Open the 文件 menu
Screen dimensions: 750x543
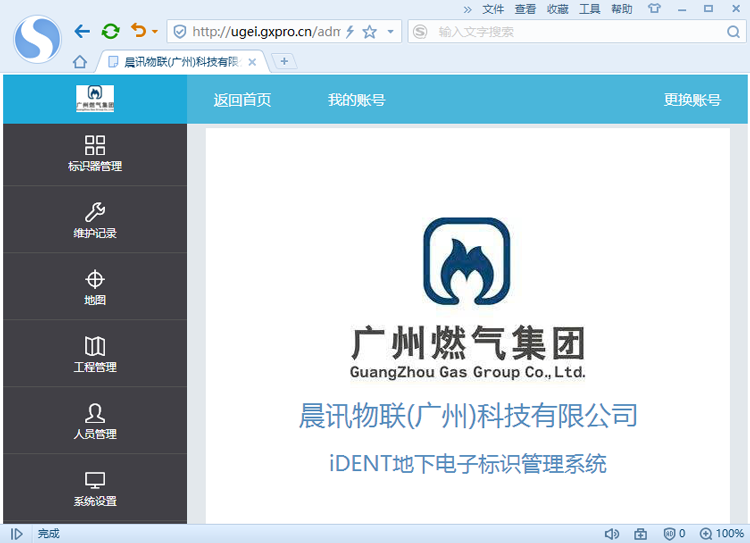tap(493, 9)
